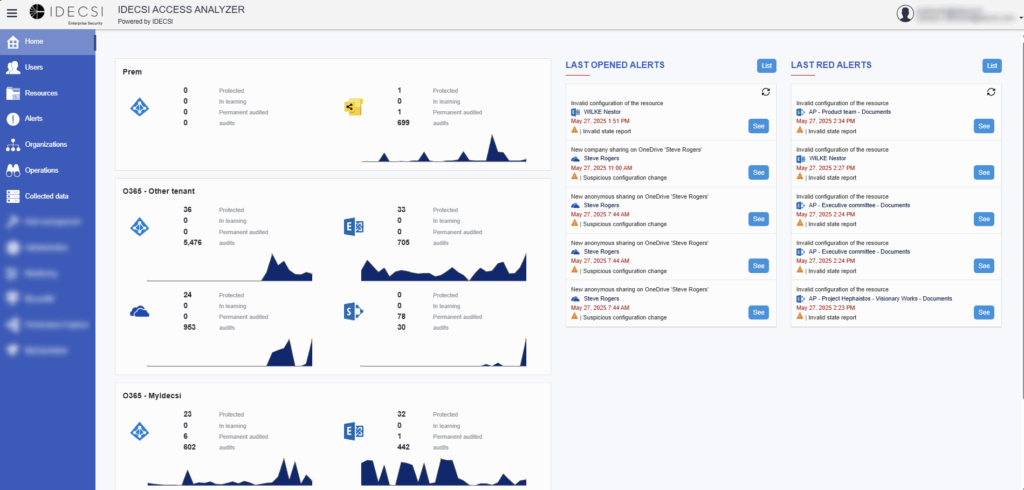Open the hamburger menu

pyautogui.click(x=12, y=14)
